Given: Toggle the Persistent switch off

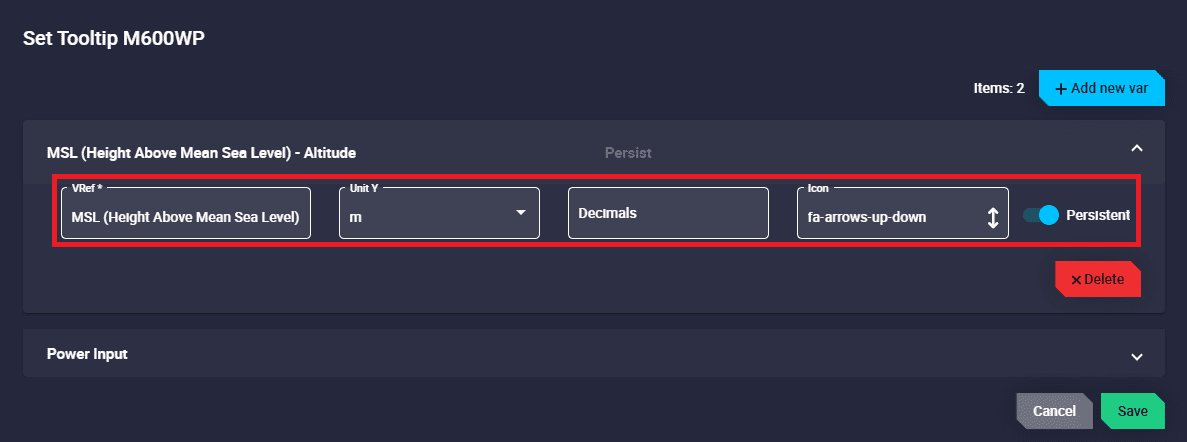Looking at the screenshot, I should coord(1042,215).
